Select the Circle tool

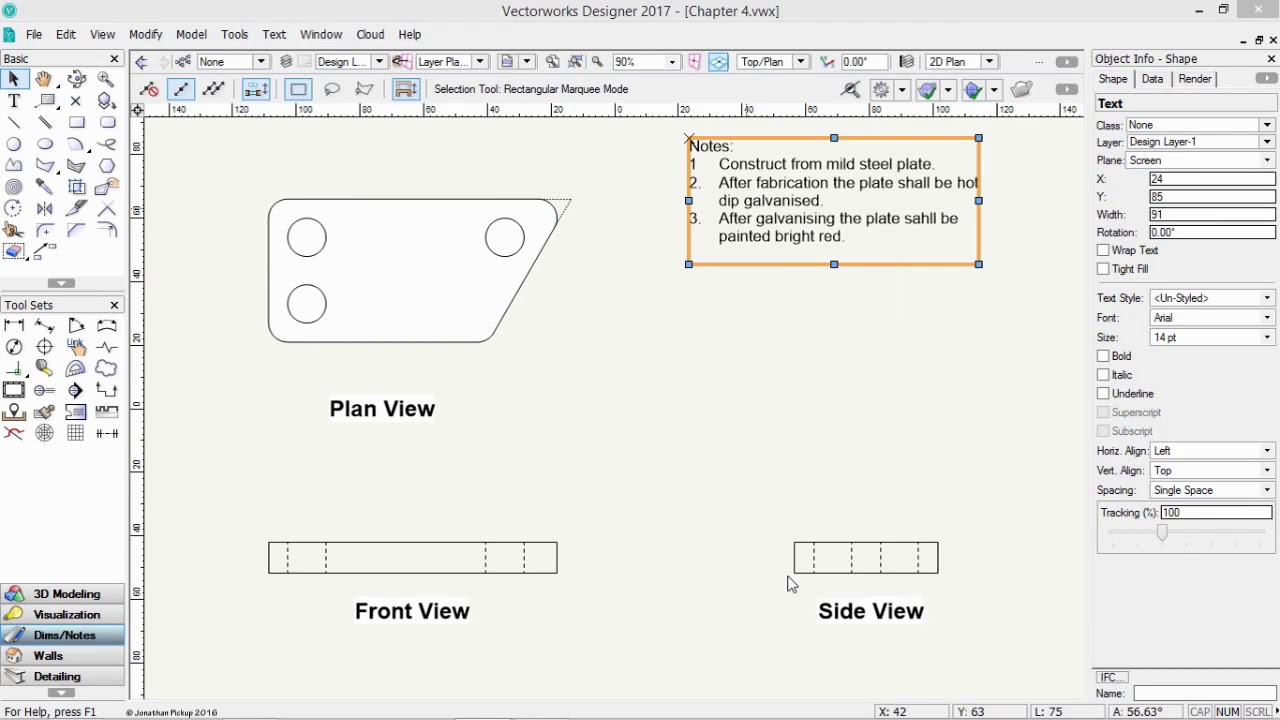click(14, 142)
